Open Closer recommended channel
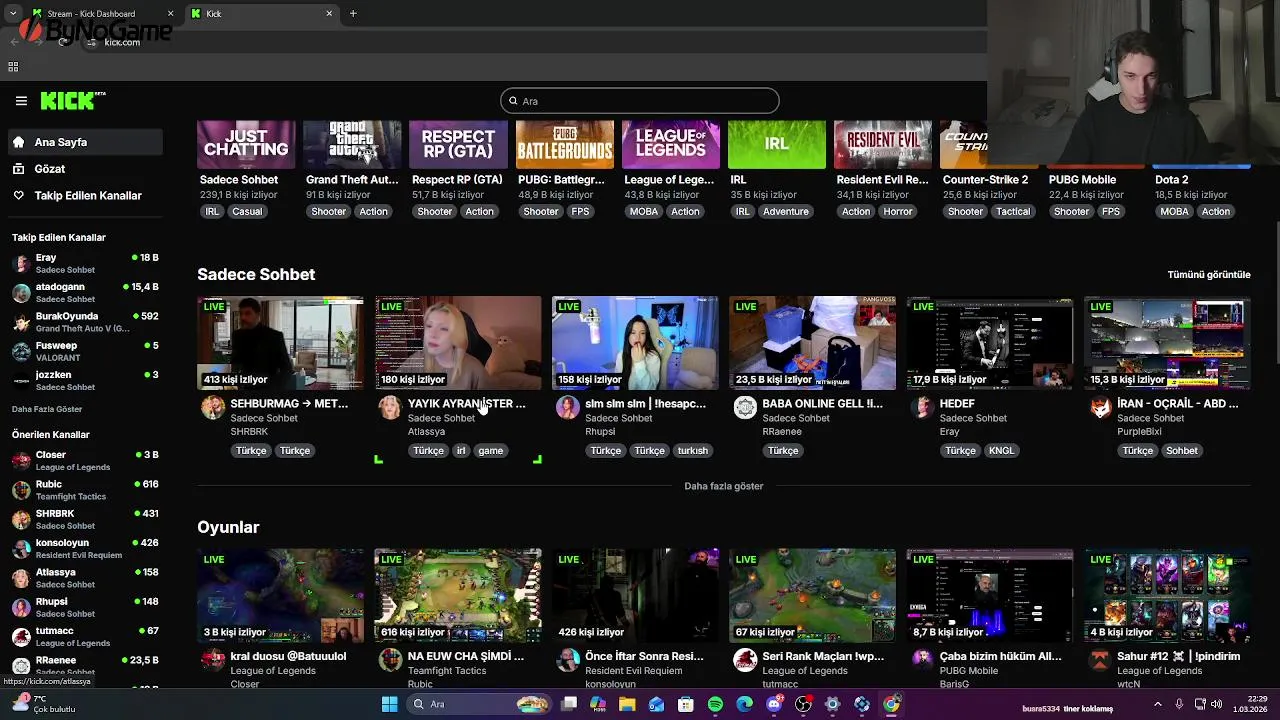This screenshot has width=1280, height=720. (85, 461)
